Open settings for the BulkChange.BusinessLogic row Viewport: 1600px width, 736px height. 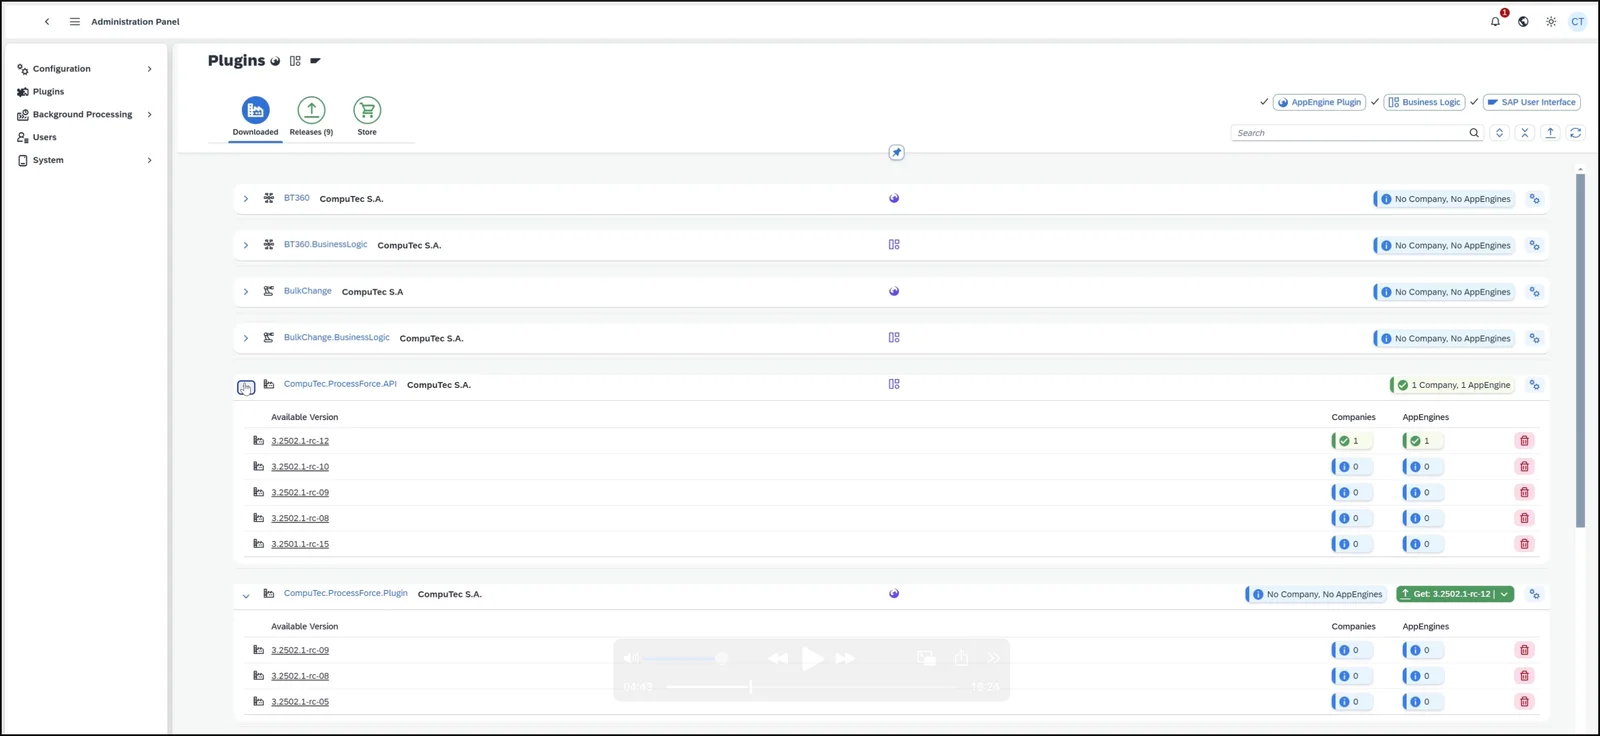tap(1534, 338)
